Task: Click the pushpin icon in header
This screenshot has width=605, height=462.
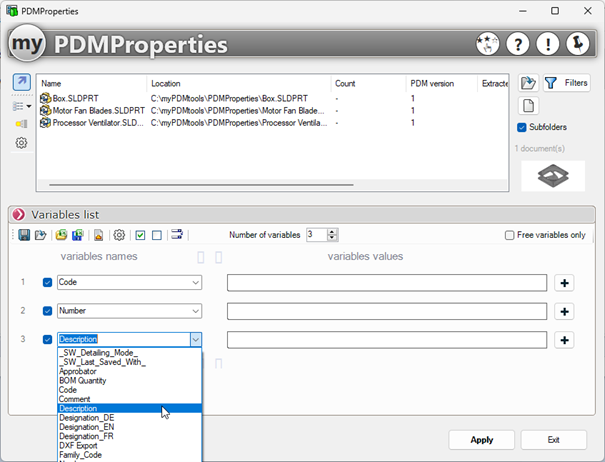Action: (578, 44)
